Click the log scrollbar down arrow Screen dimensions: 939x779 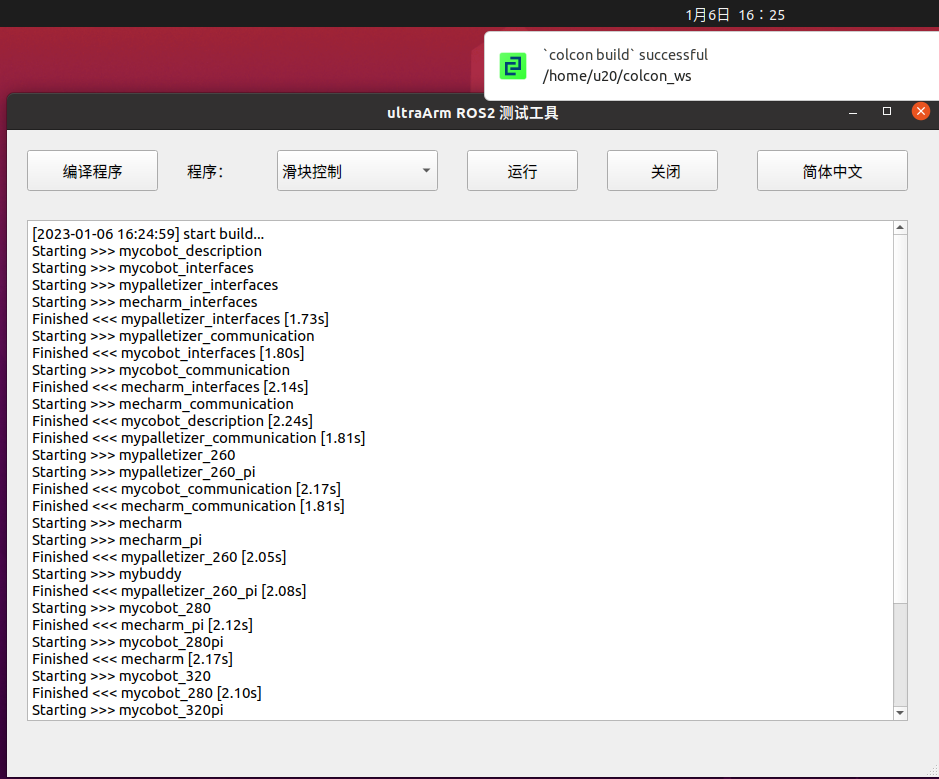click(x=900, y=713)
